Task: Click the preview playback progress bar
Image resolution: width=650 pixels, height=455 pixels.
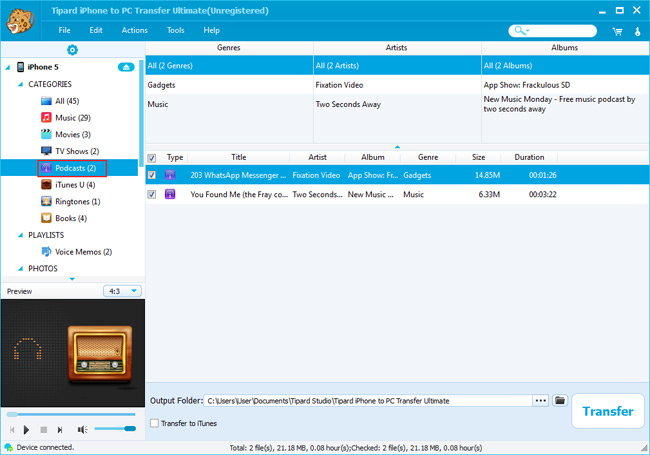Action: coord(71,414)
